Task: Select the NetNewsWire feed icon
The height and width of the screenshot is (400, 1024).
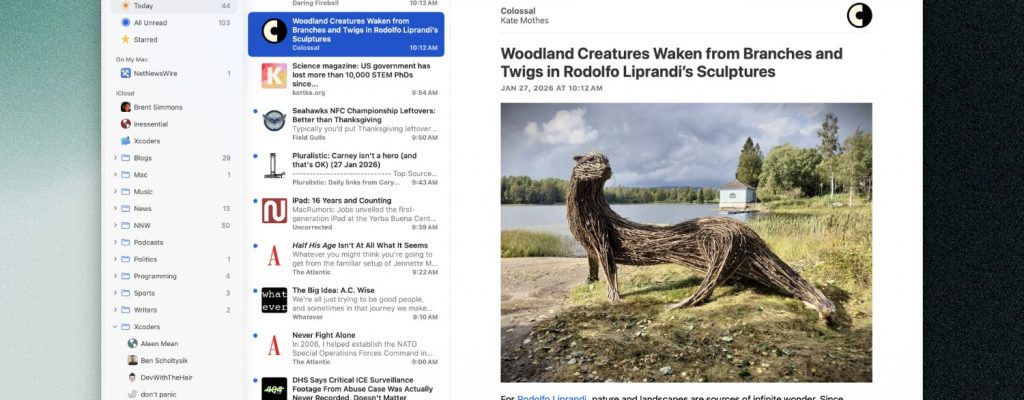Action: coord(125,73)
